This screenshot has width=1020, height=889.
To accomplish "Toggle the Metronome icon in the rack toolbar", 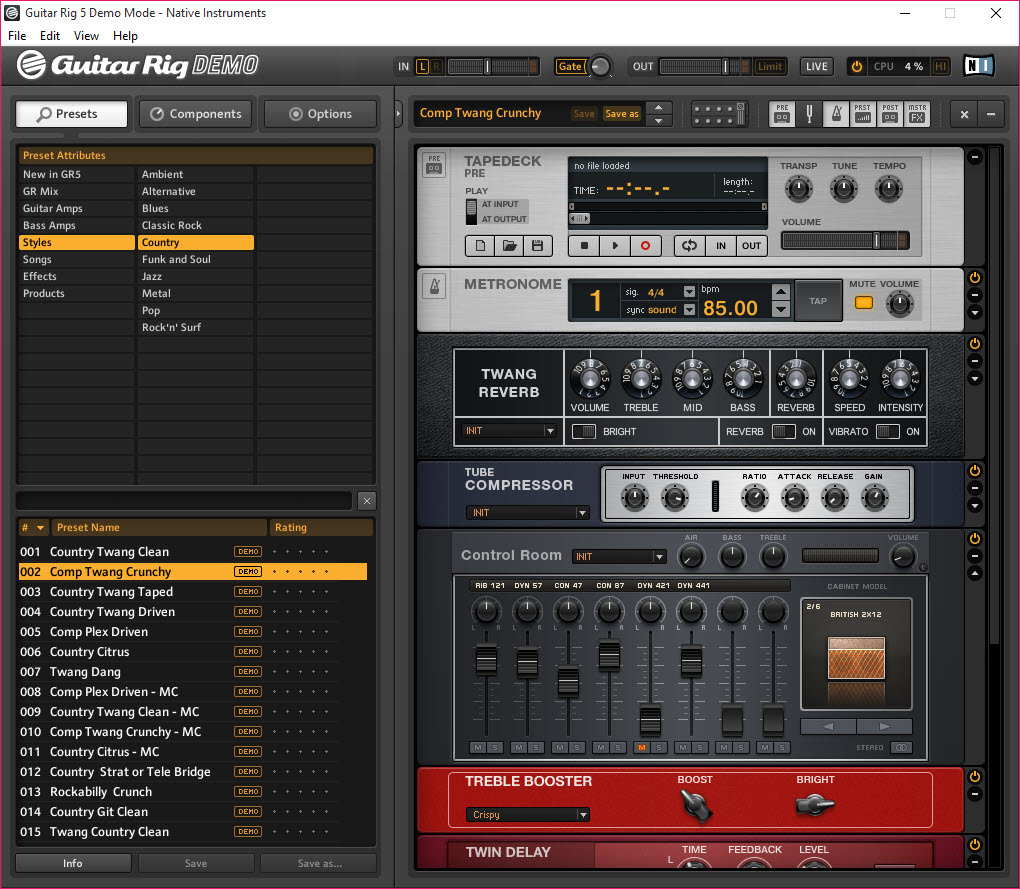I will pos(836,114).
